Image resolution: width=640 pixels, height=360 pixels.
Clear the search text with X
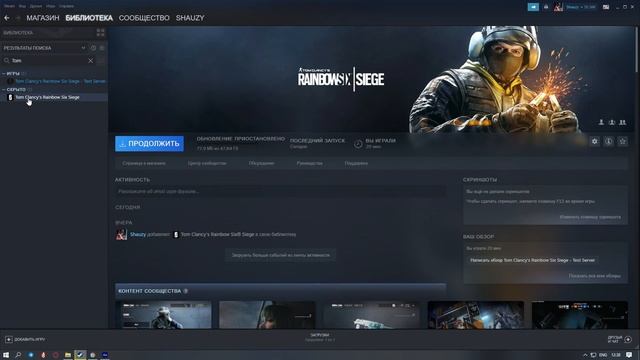click(91, 60)
